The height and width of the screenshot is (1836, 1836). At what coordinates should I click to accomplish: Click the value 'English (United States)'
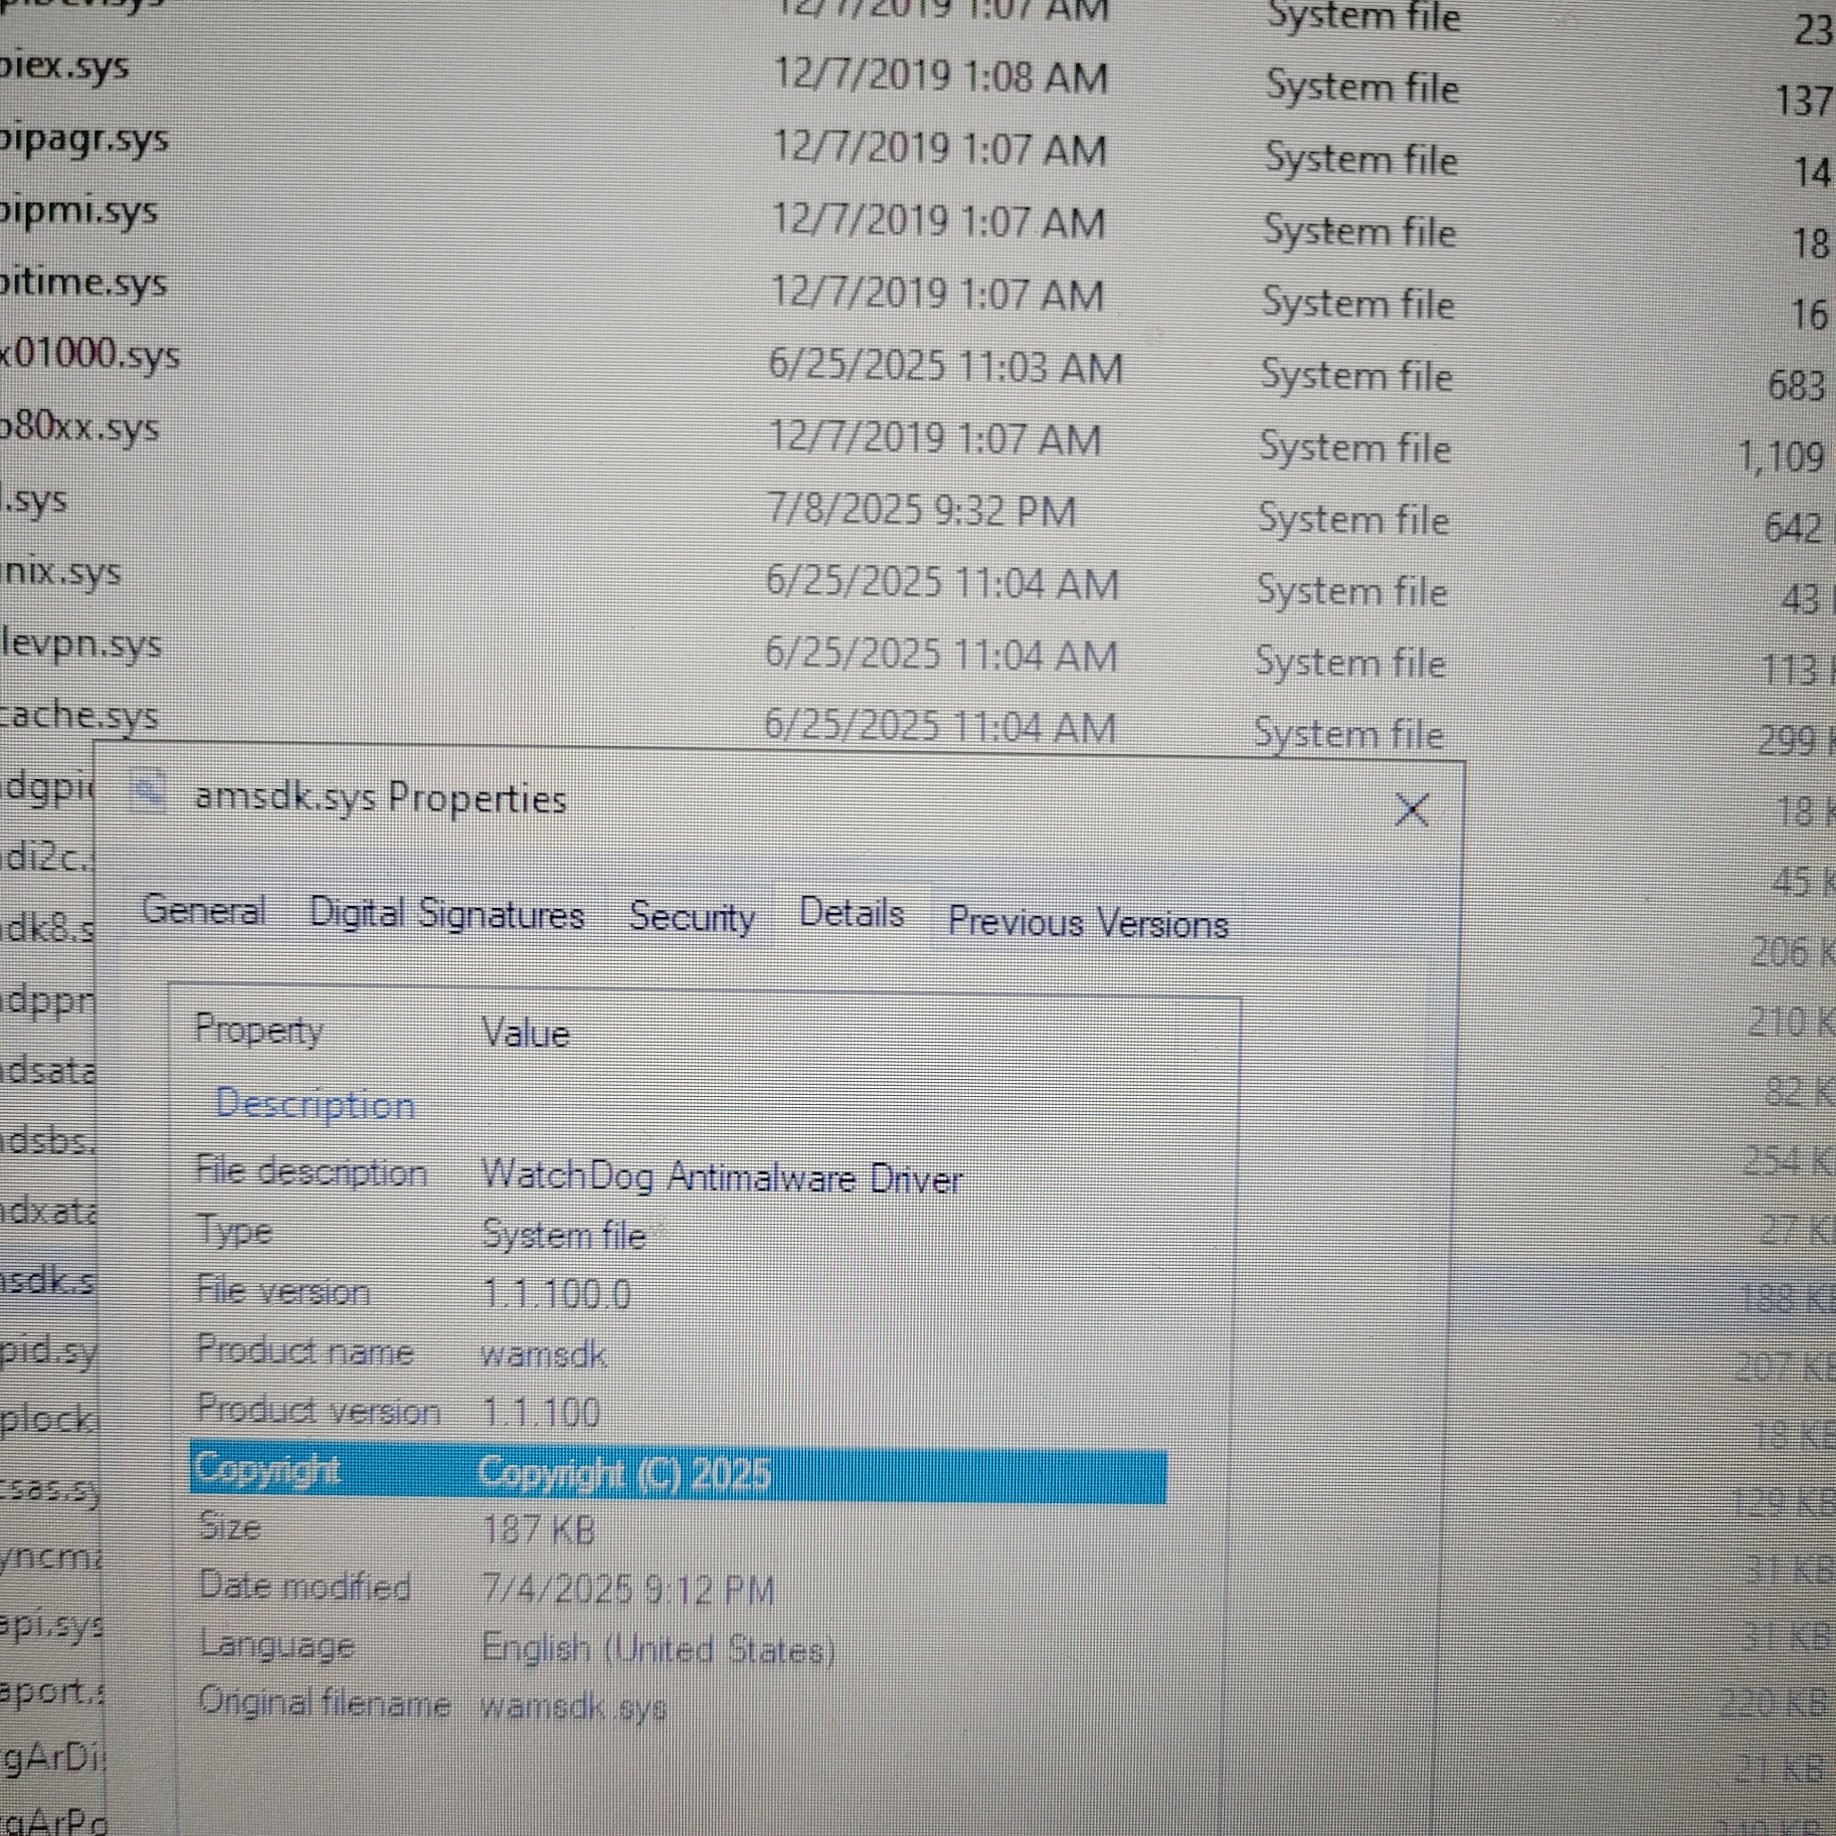[x=658, y=1649]
